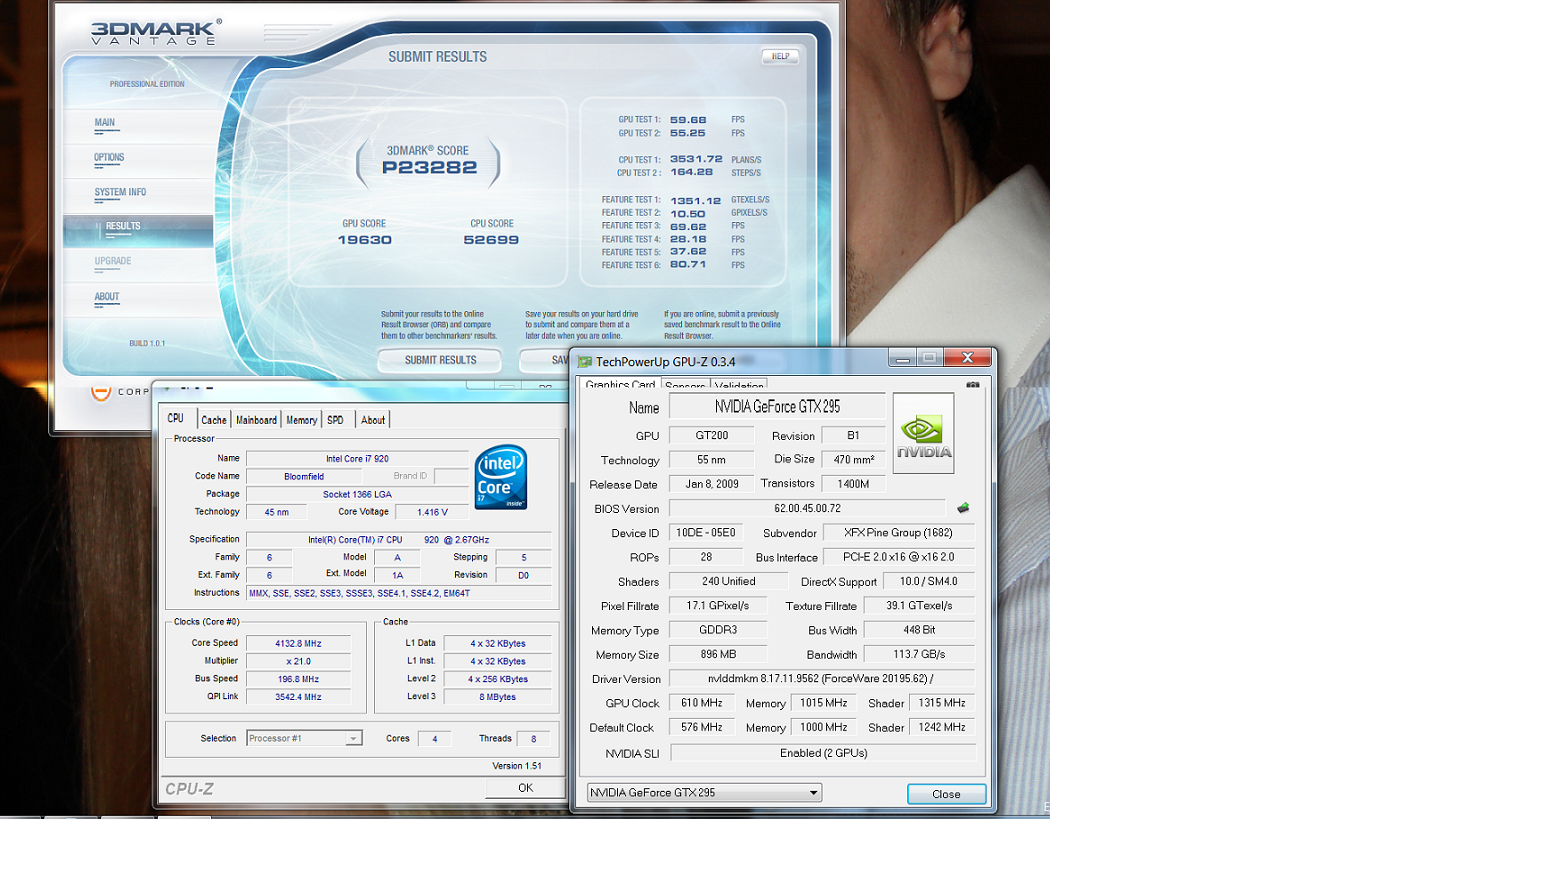Image resolution: width=1556 pixels, height=875 pixels.
Task: Click the Code Name value Bloomfield
Action: tap(304, 476)
